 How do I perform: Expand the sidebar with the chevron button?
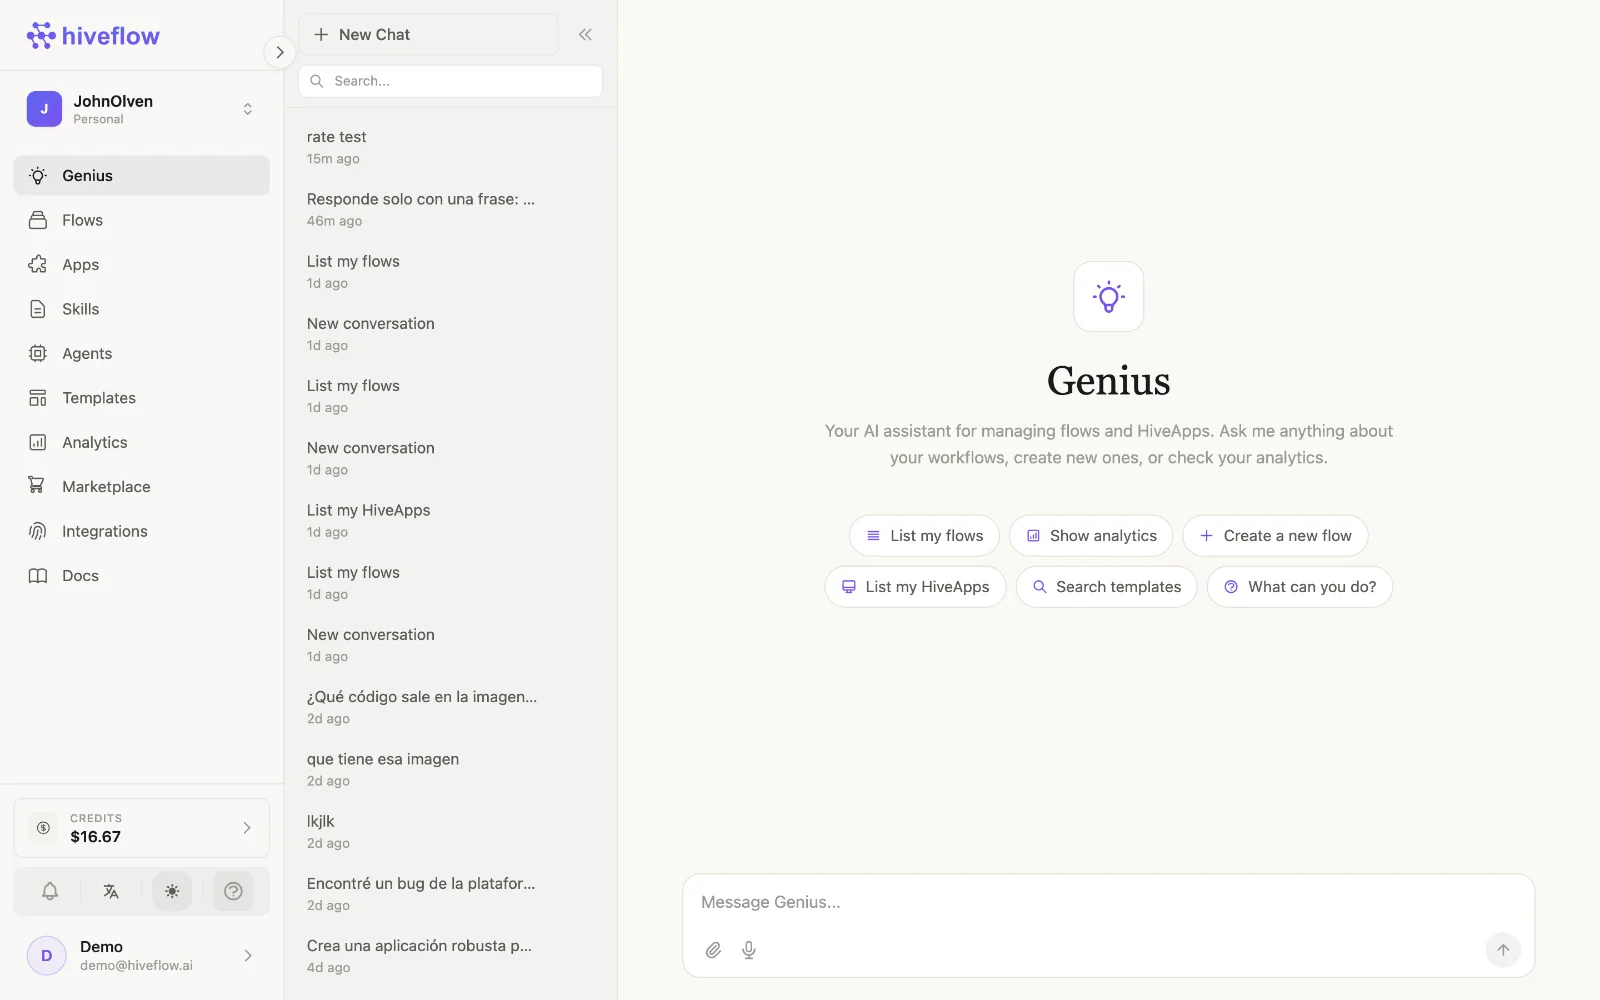click(280, 52)
